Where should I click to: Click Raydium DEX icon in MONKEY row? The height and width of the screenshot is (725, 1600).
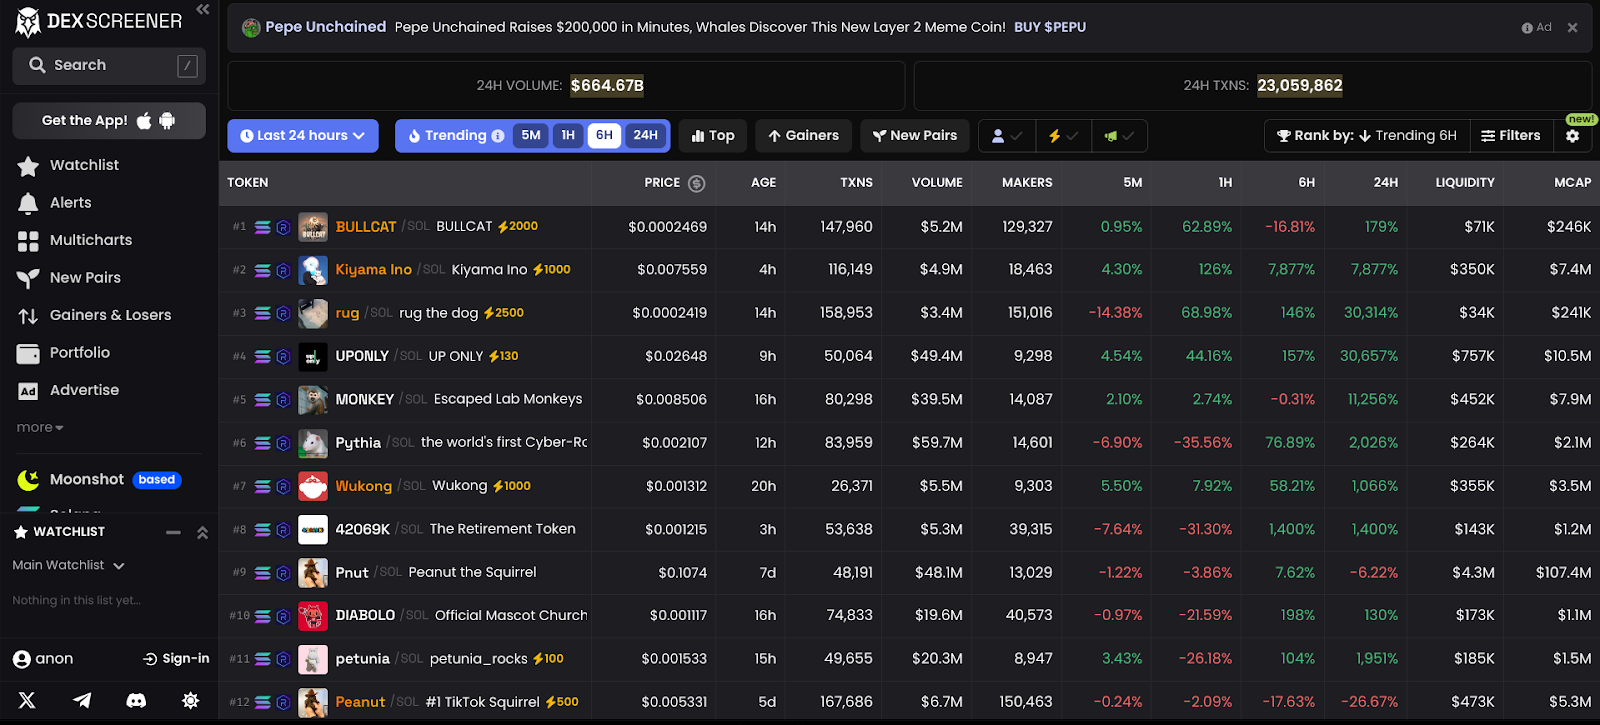point(283,400)
